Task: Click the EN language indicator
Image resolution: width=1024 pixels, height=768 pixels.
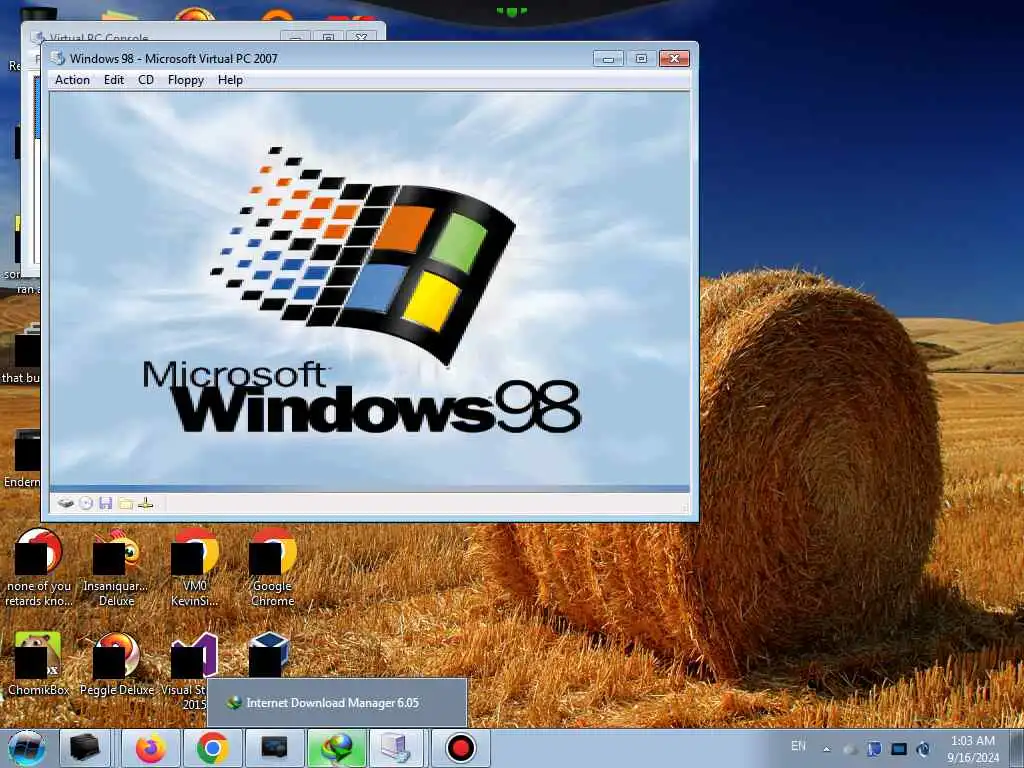Action: pyautogui.click(x=798, y=746)
